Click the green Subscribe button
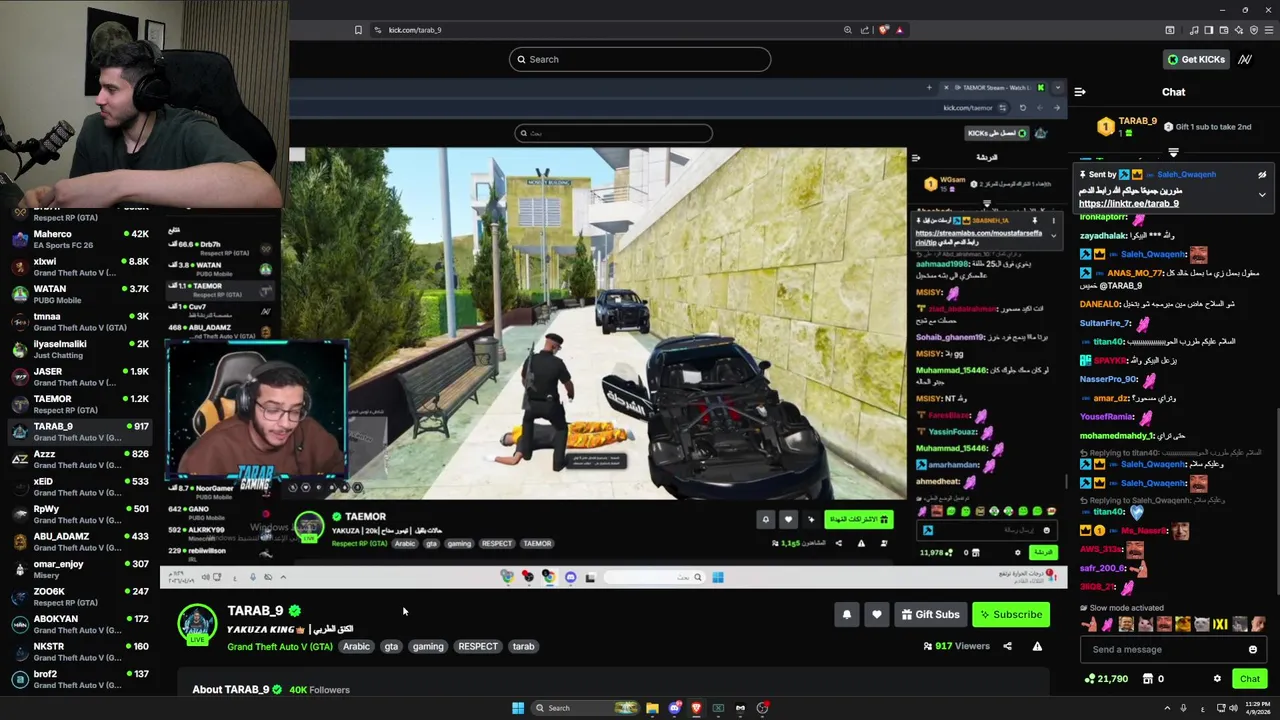 (x=1011, y=614)
